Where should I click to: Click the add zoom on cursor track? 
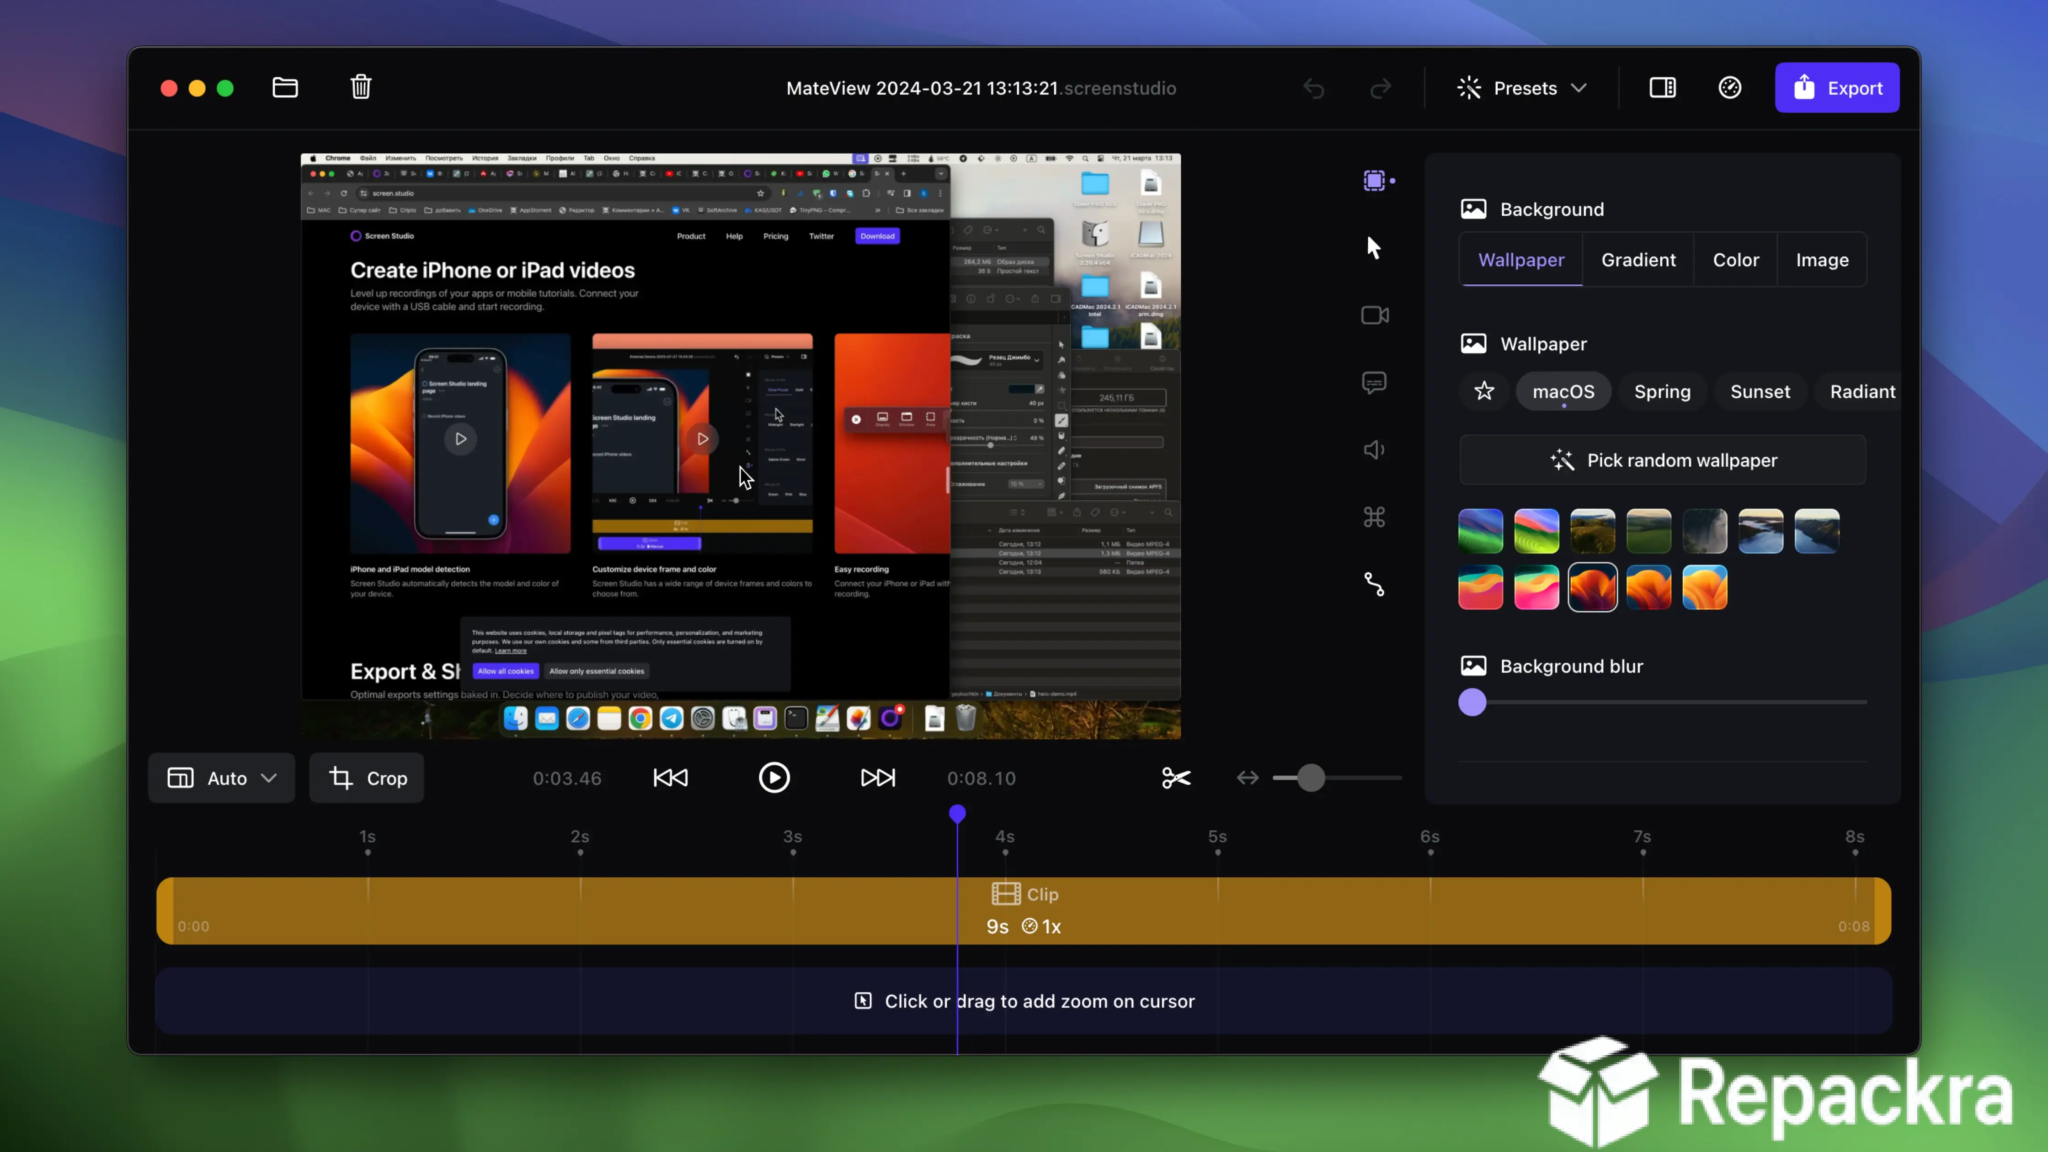pos(1023,1001)
